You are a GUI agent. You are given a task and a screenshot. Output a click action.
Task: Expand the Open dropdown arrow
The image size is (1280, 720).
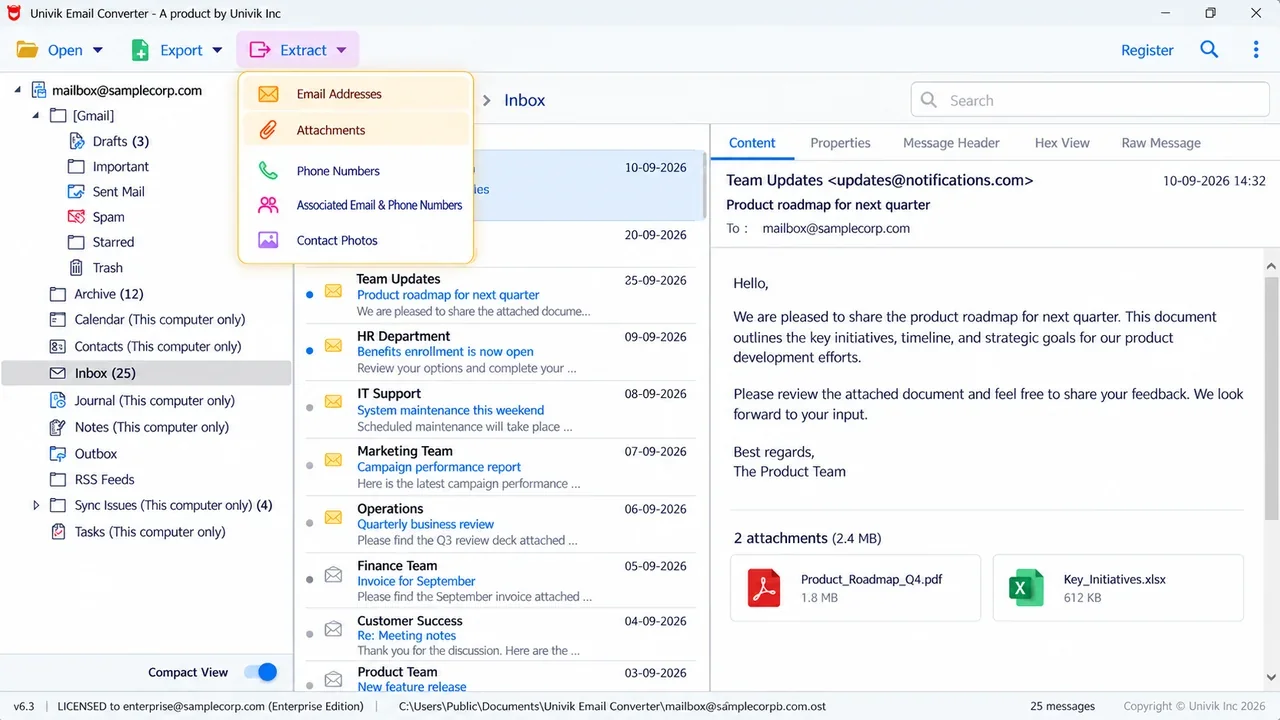[x=98, y=50]
